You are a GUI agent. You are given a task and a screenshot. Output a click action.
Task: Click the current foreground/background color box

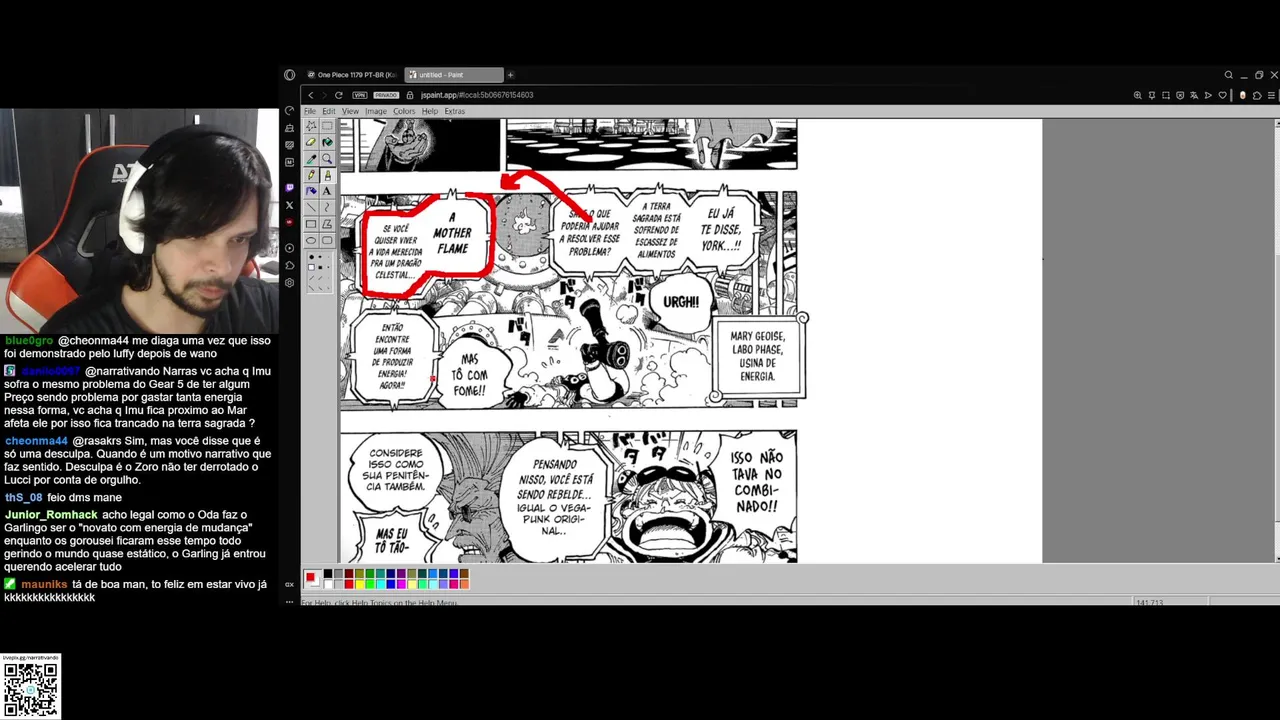pyautogui.click(x=312, y=579)
